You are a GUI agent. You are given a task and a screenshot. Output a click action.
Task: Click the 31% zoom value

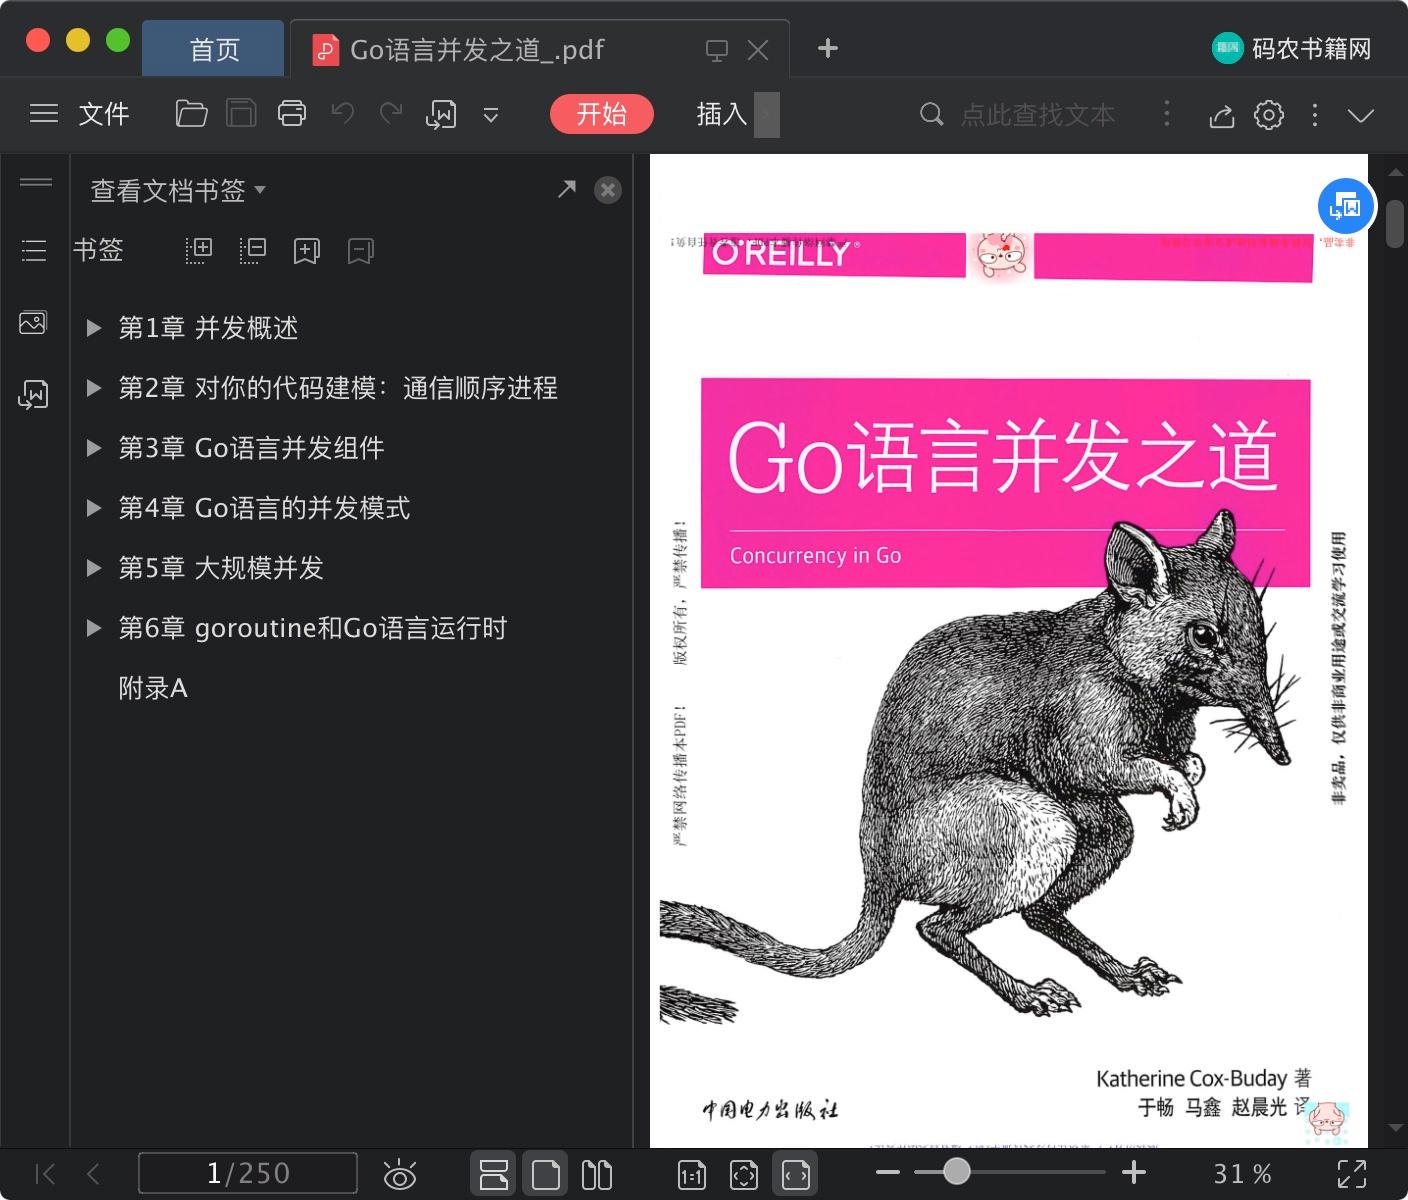[x=1242, y=1173]
